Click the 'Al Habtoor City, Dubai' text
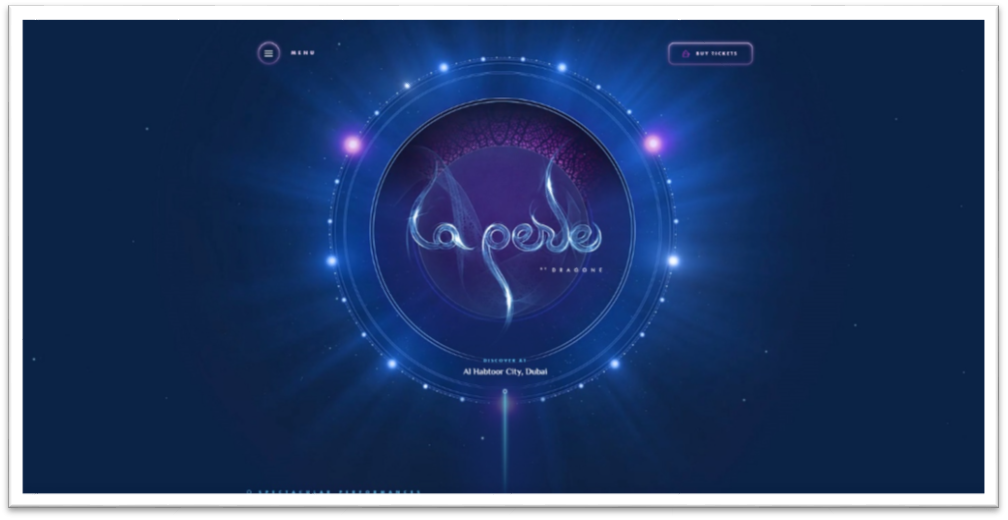Screen dimensions: 1008x520 point(505,372)
